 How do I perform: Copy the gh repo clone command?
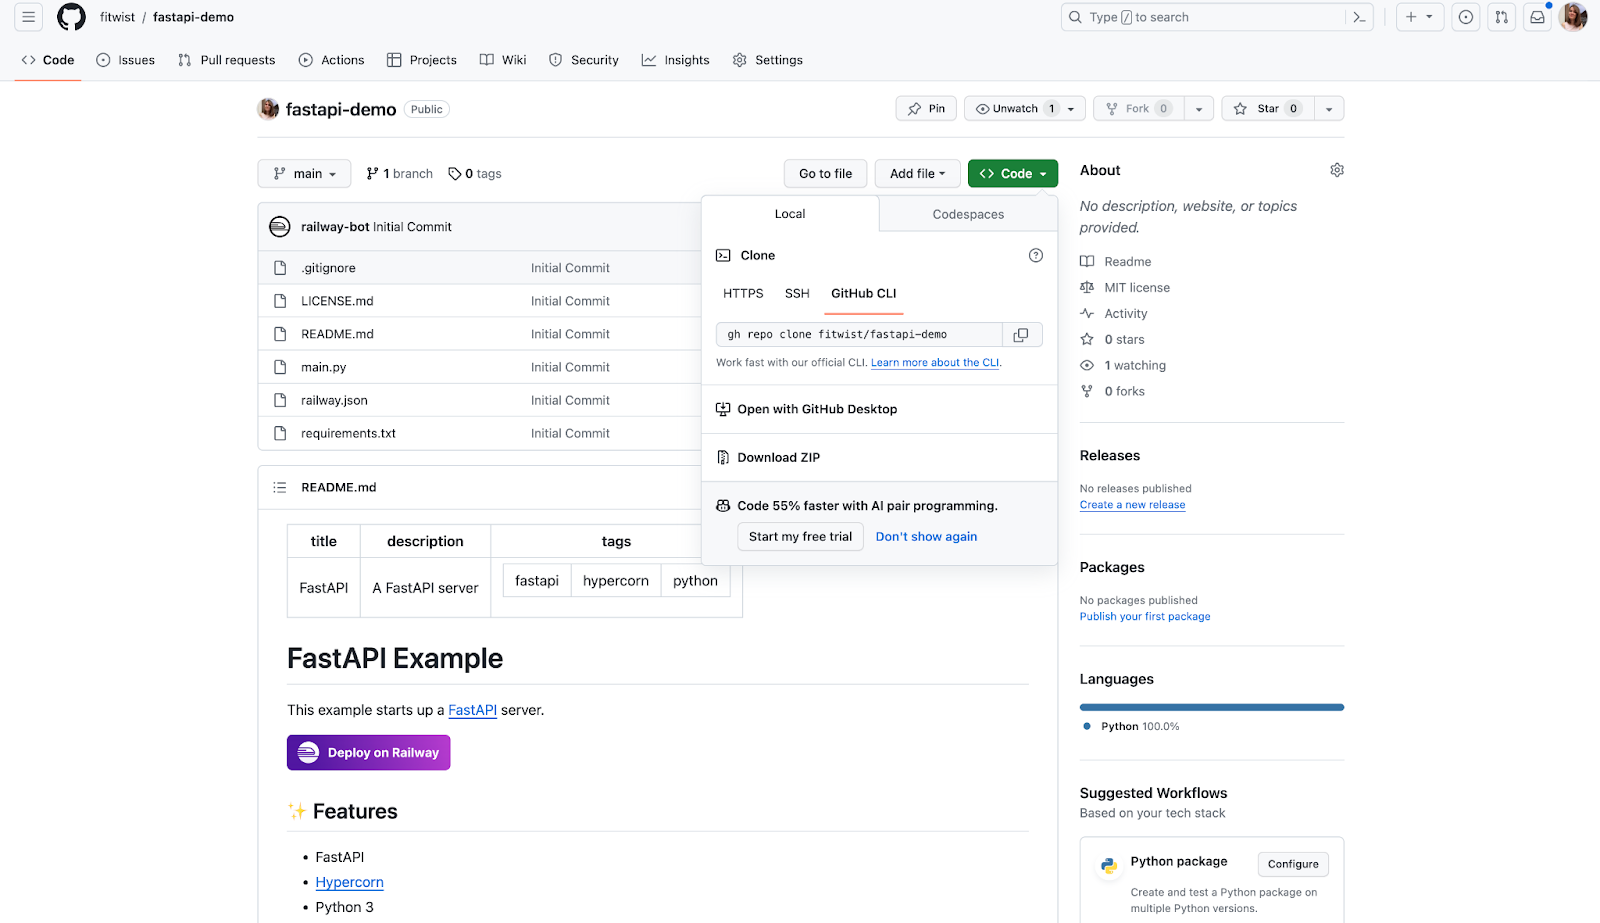[x=1021, y=335]
